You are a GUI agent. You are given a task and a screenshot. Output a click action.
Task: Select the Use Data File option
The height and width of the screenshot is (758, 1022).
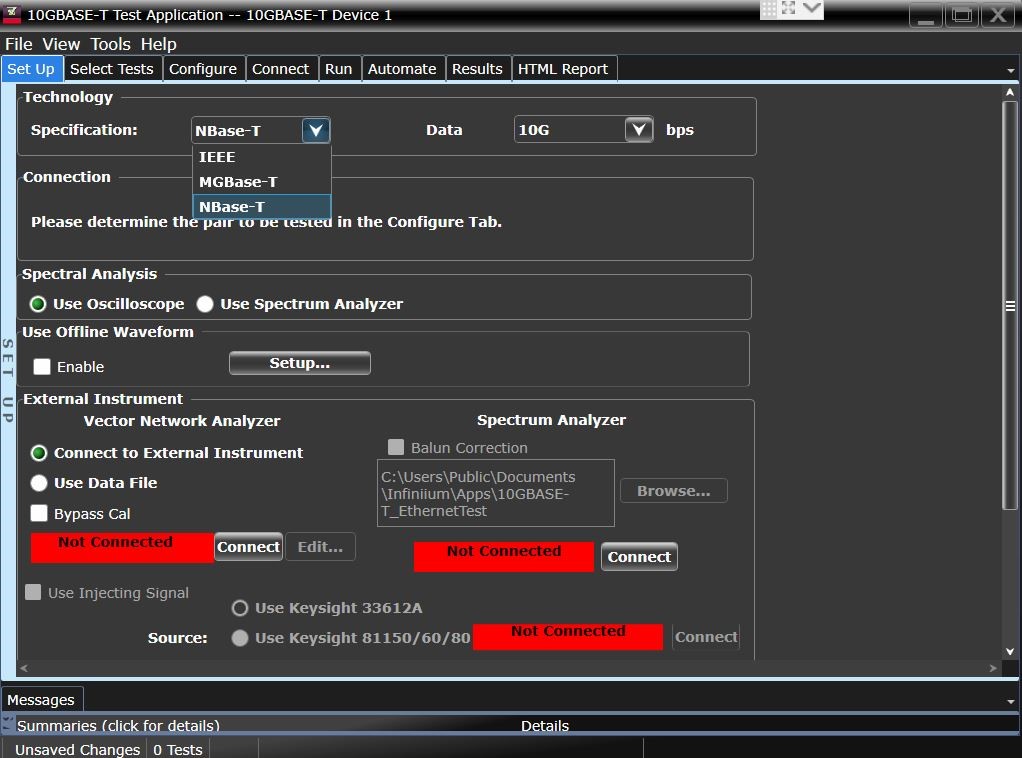coord(38,483)
